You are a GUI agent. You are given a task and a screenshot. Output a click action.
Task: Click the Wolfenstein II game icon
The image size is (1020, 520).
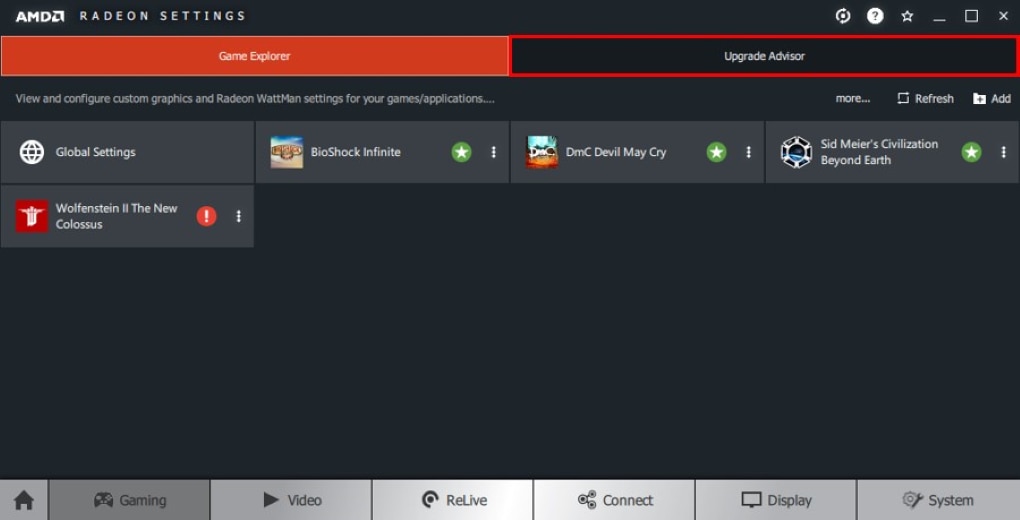point(32,216)
